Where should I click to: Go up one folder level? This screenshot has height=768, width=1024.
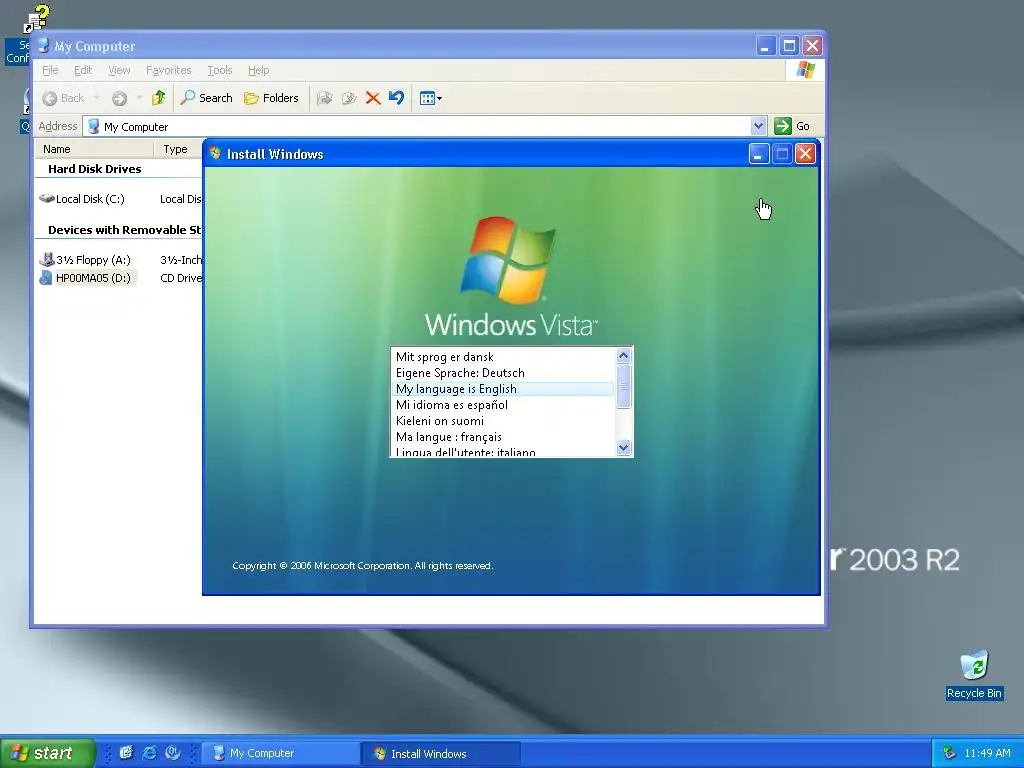point(158,98)
